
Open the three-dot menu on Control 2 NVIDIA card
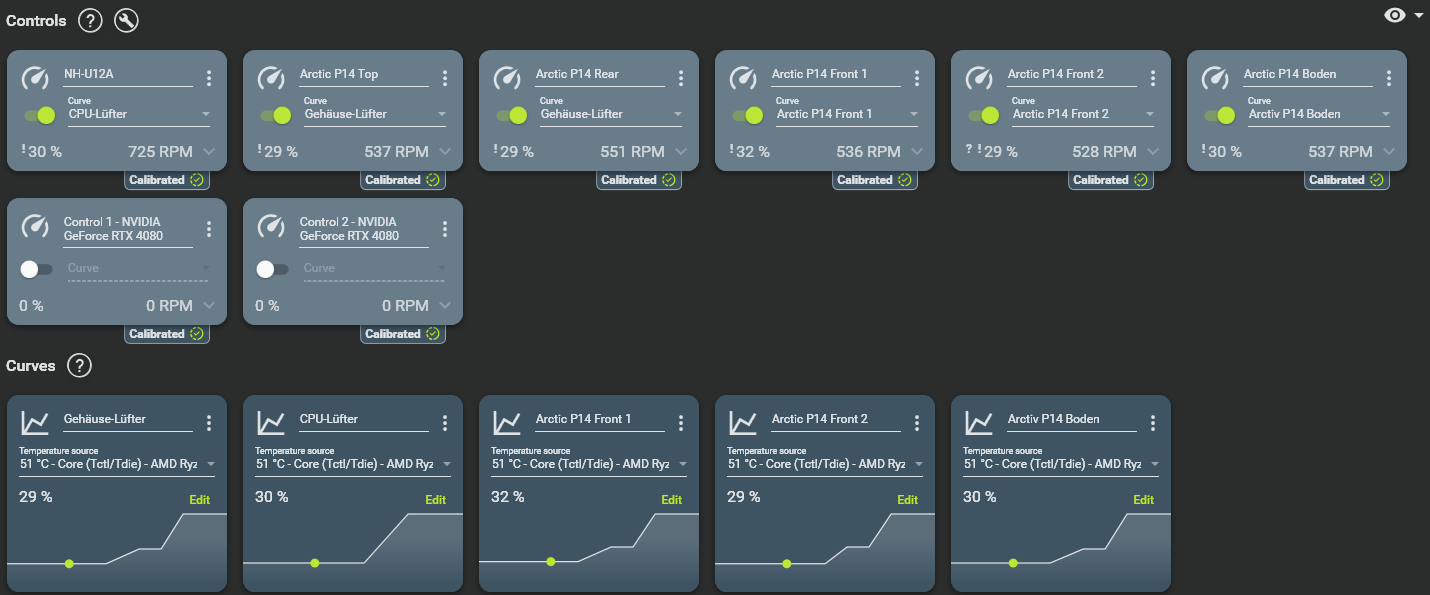click(445, 229)
